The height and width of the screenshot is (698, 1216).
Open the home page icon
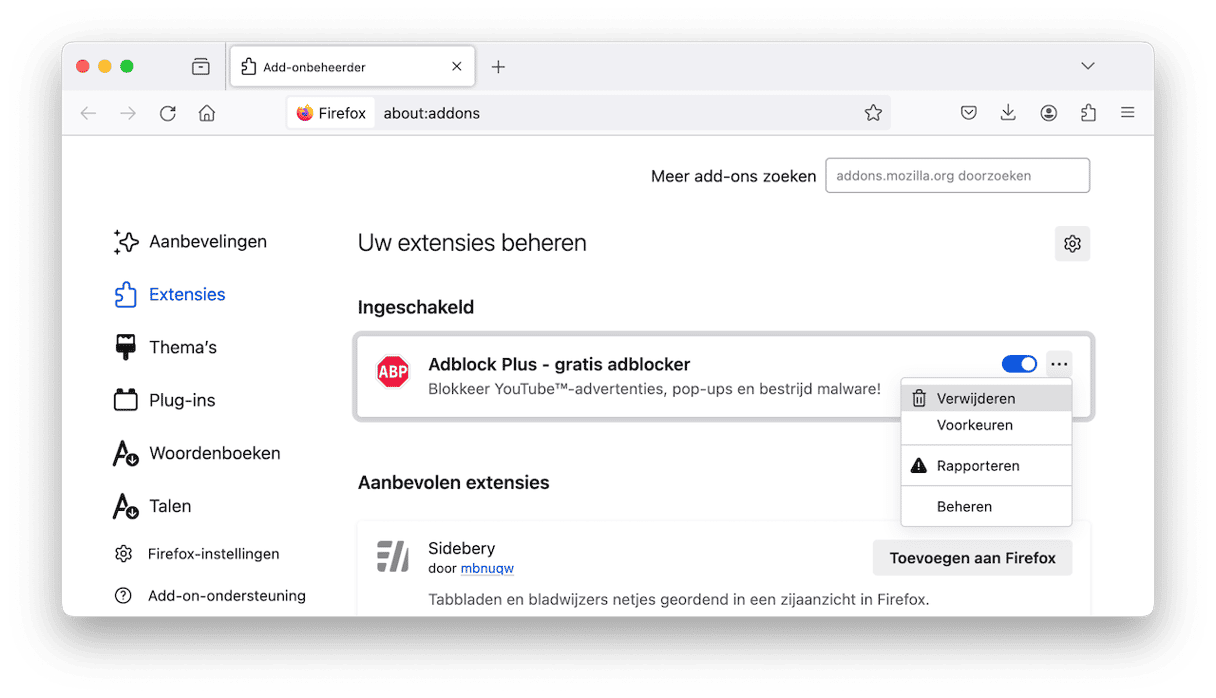click(207, 113)
